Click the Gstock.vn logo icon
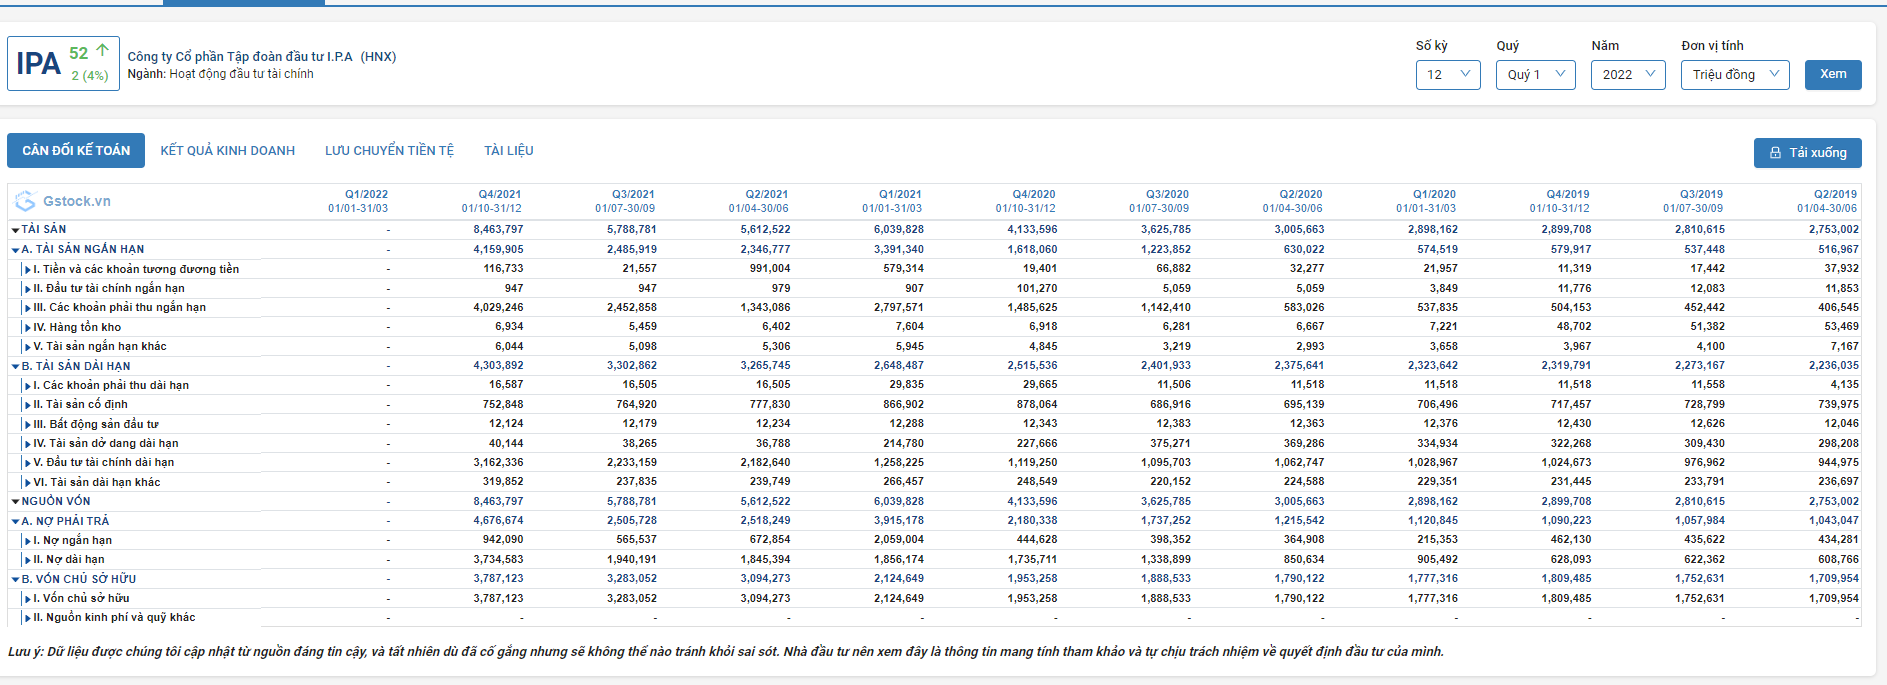The width and height of the screenshot is (1887, 685). [x=25, y=201]
